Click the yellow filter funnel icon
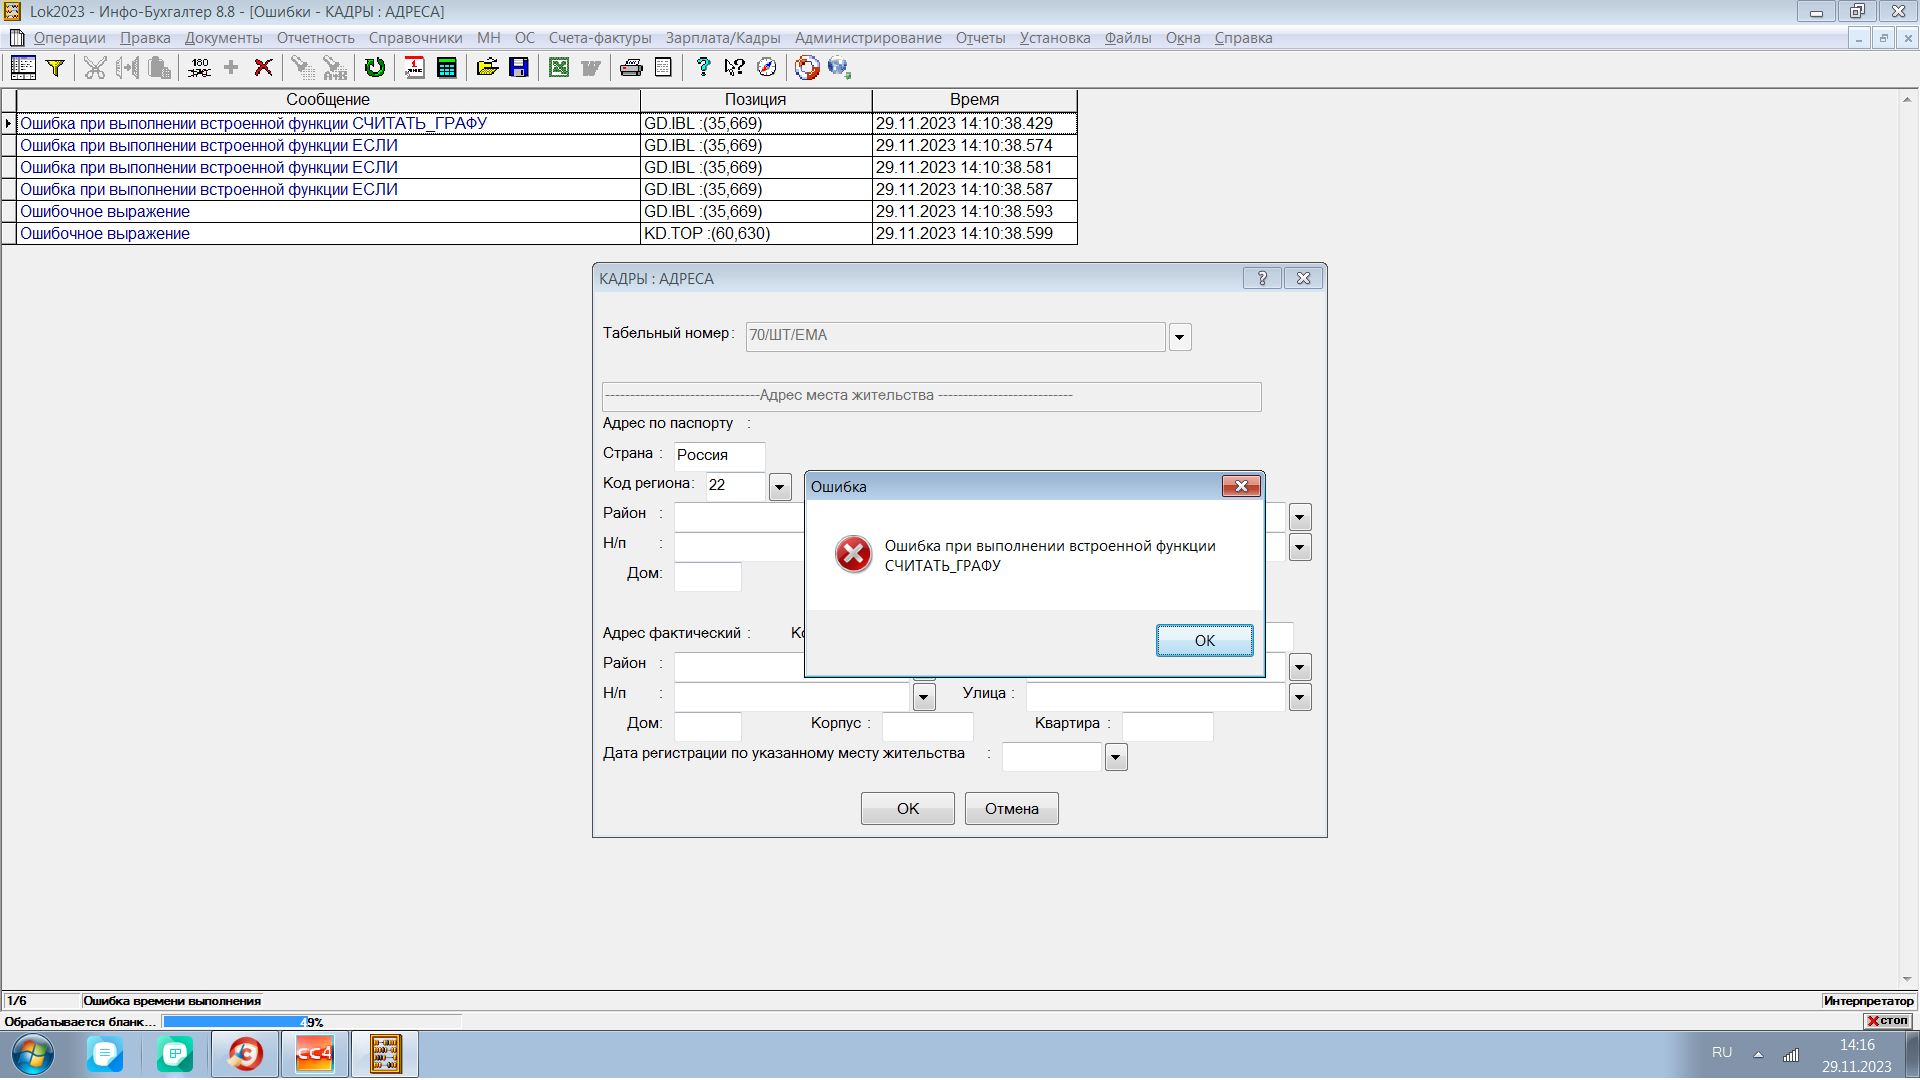 56,68
